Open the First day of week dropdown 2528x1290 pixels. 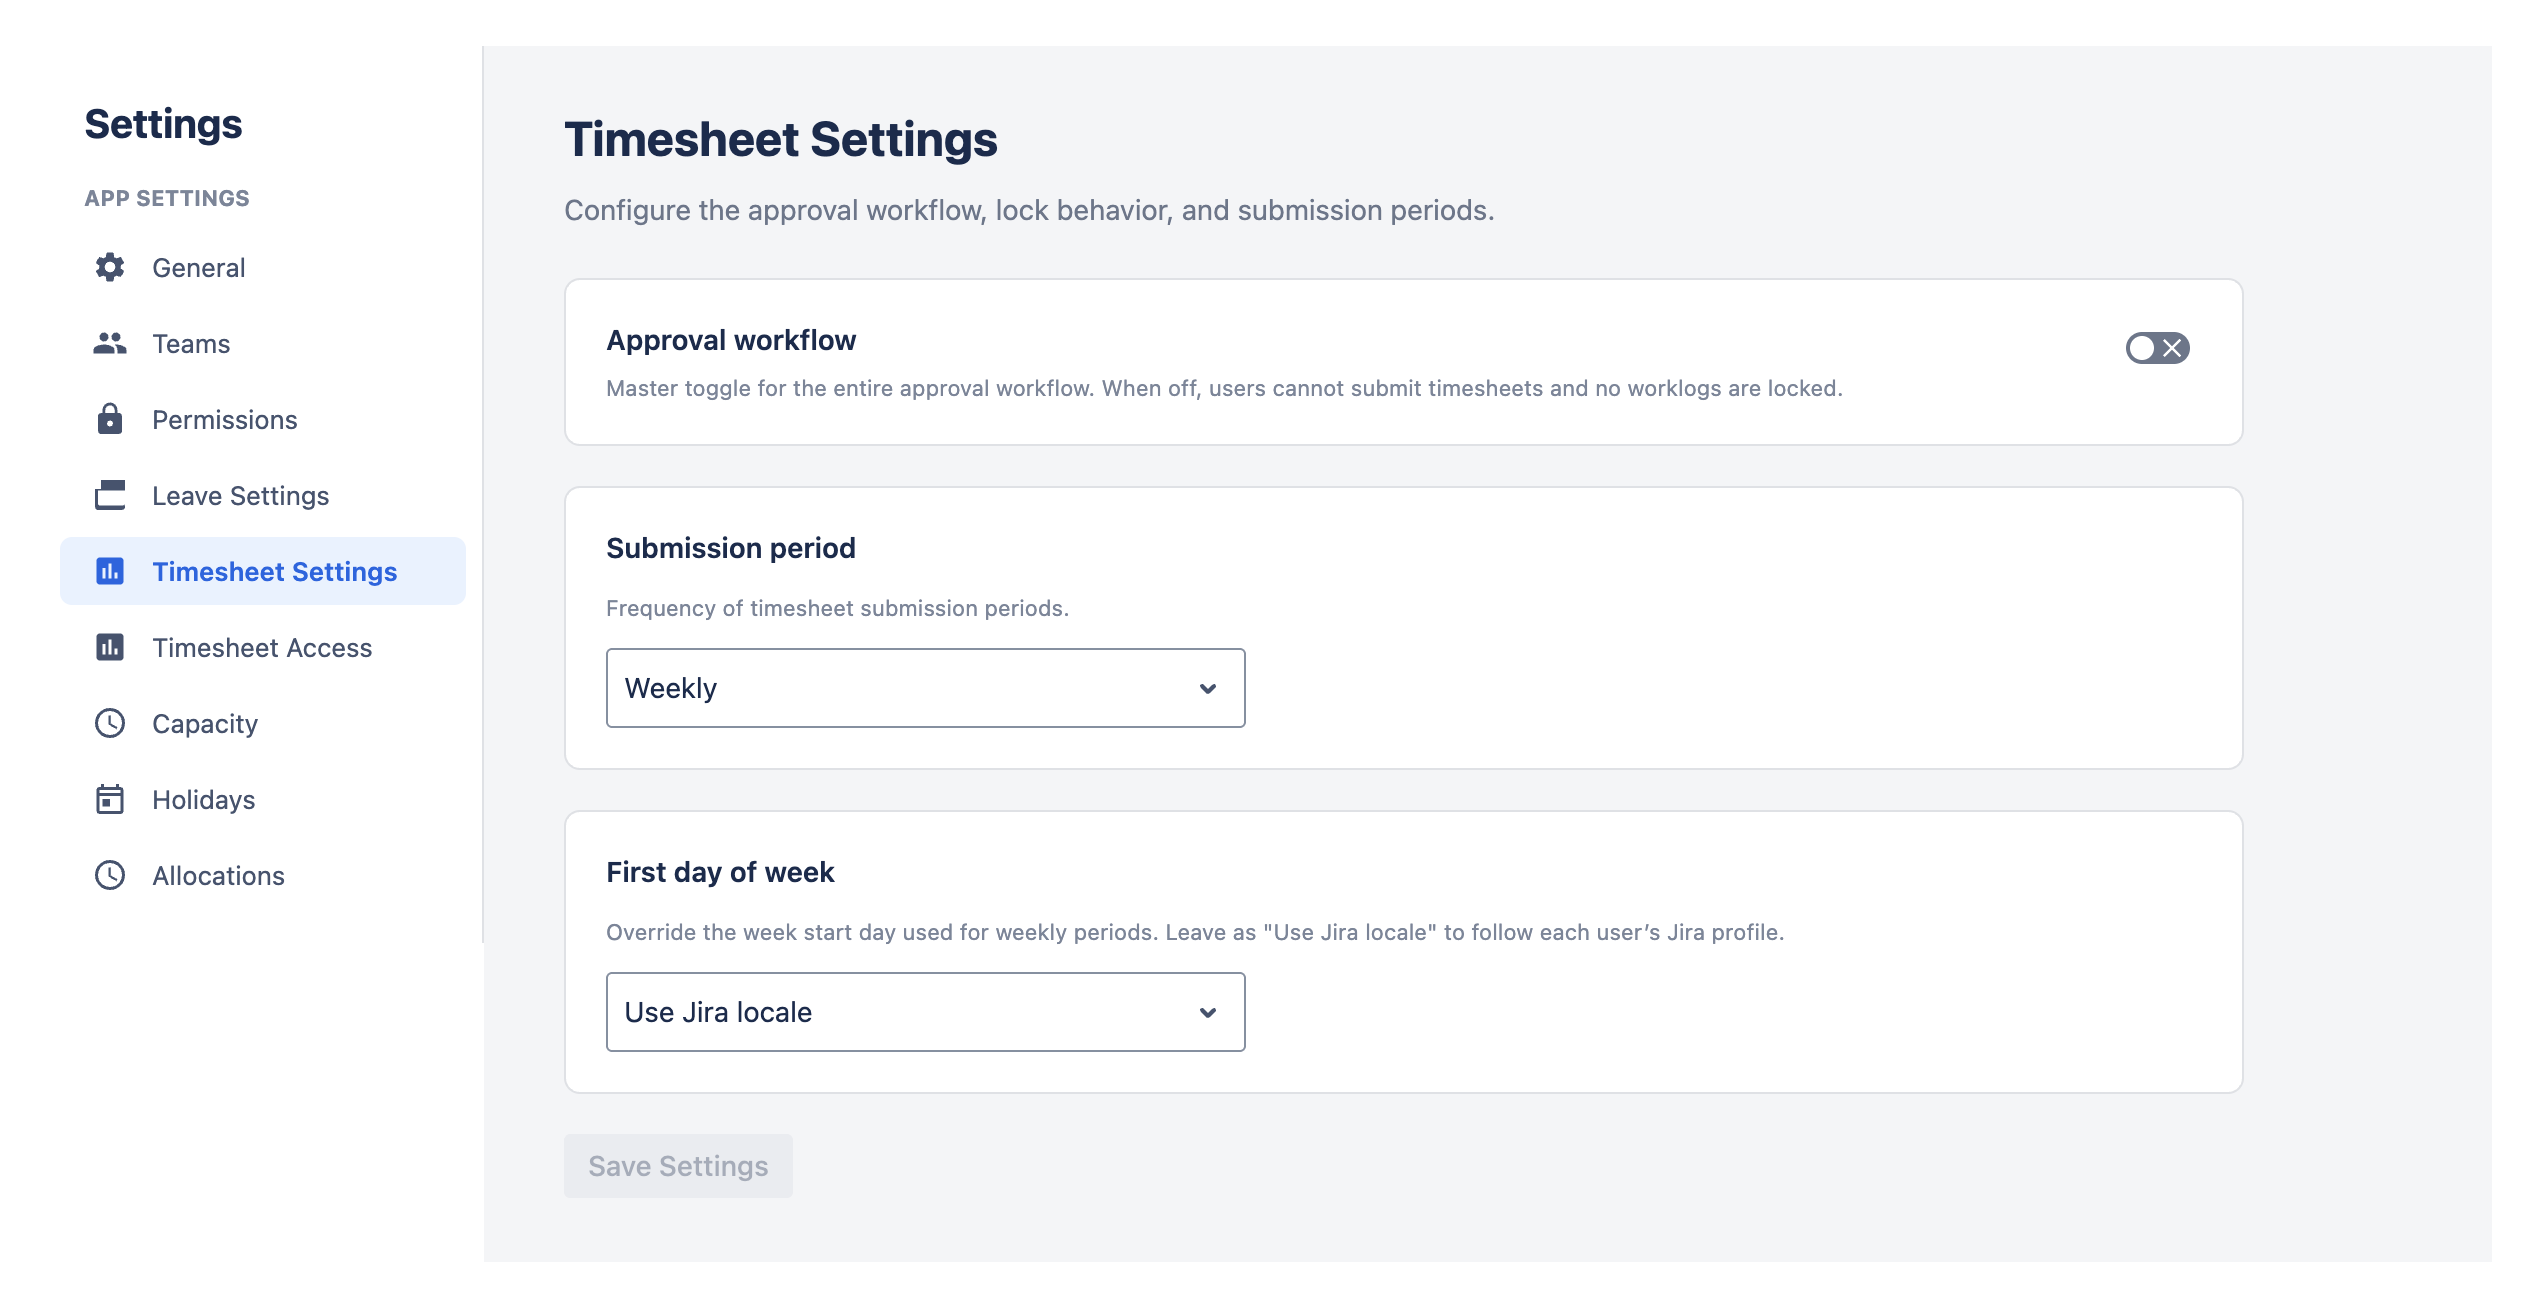924,1011
